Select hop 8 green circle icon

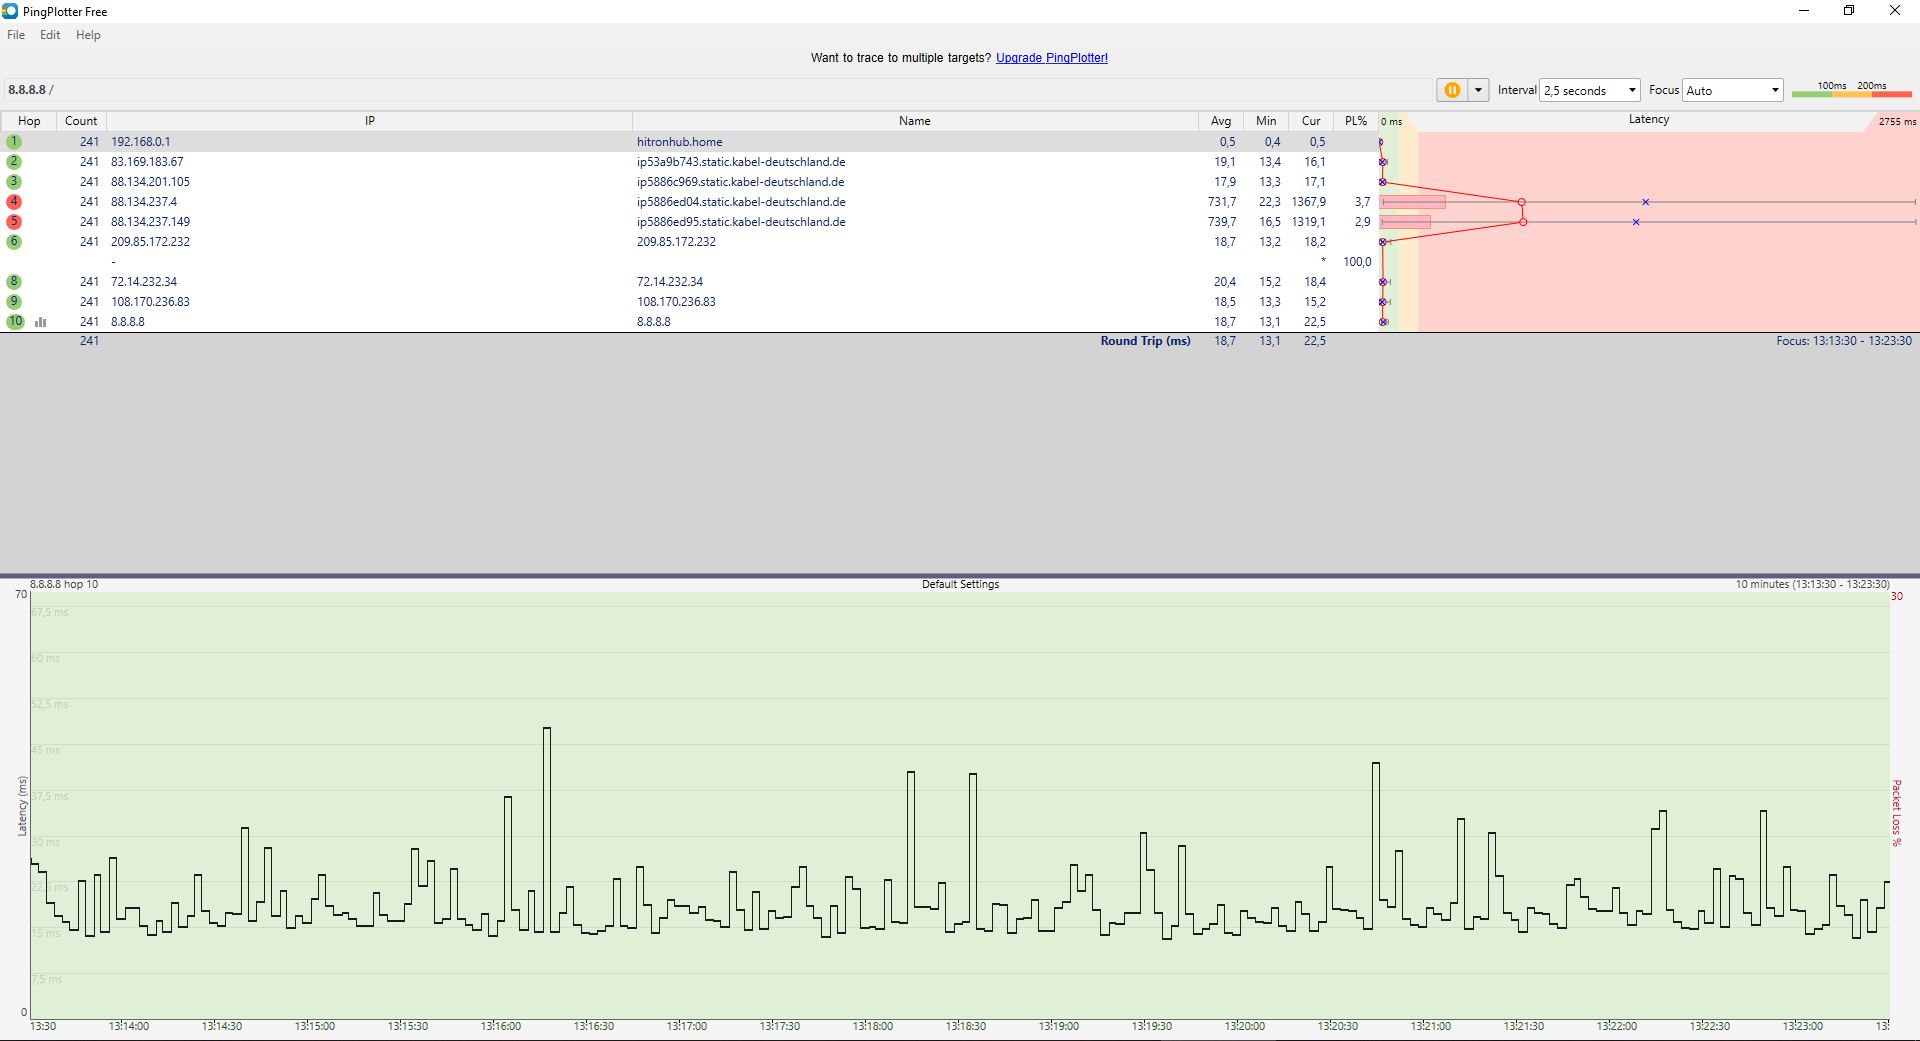pyautogui.click(x=14, y=282)
